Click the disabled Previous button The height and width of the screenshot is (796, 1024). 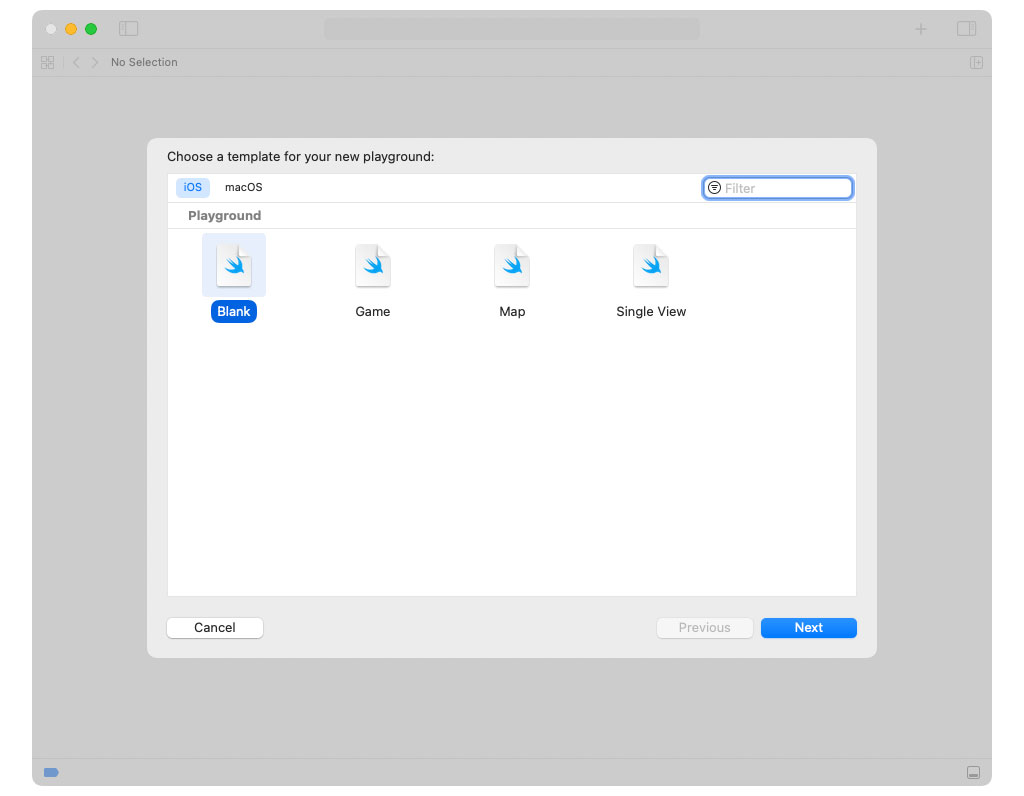click(x=705, y=628)
